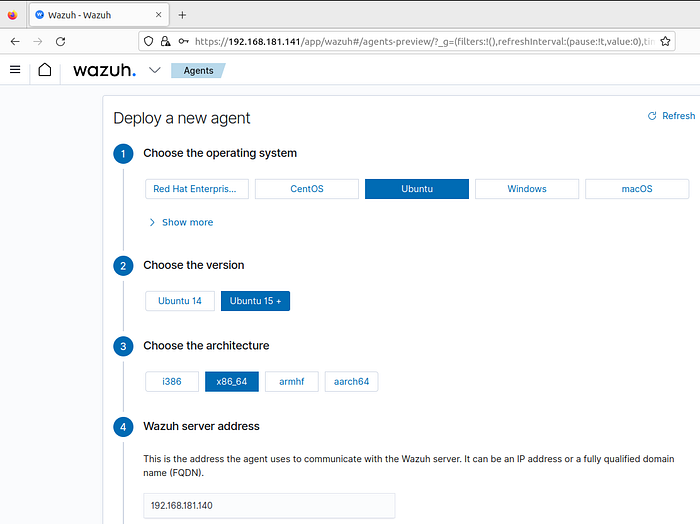This screenshot has height=524, width=700.
Task: Close the Wazuh browser tab
Action: tap(158, 15)
